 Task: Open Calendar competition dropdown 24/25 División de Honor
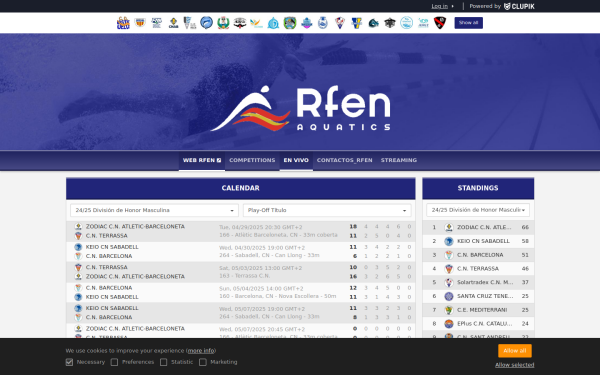(154, 210)
